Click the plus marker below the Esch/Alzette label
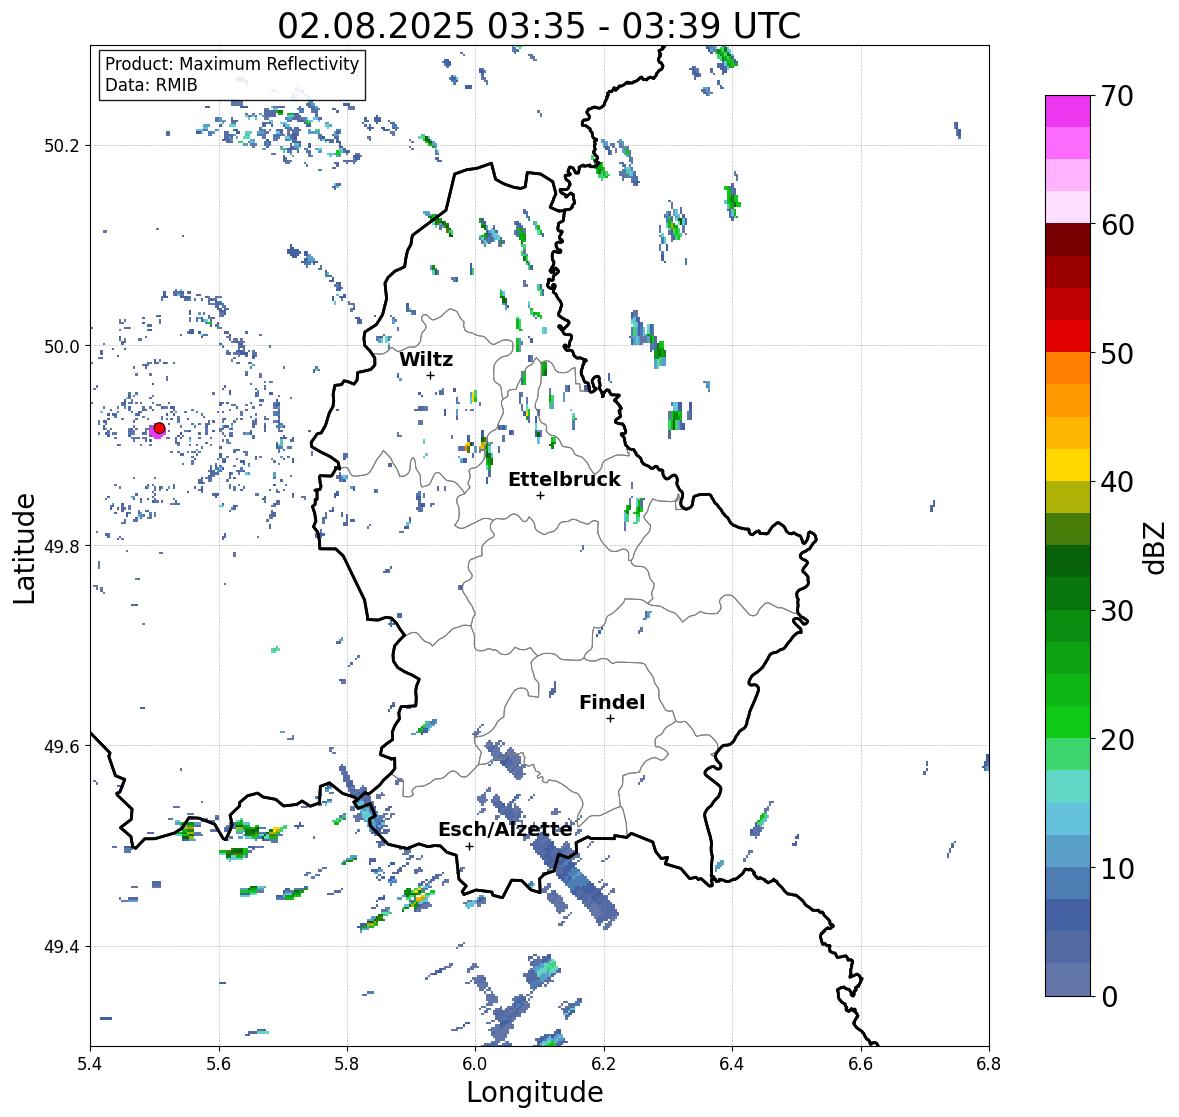Image resolution: width=1179 pixels, height=1117 pixels. coord(469,846)
